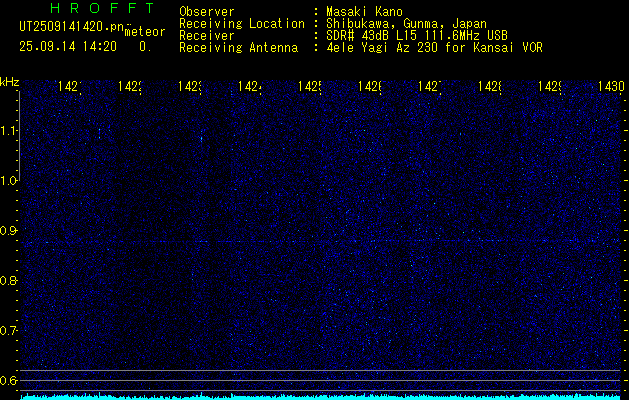Click the Receiver label

click(x=207, y=36)
